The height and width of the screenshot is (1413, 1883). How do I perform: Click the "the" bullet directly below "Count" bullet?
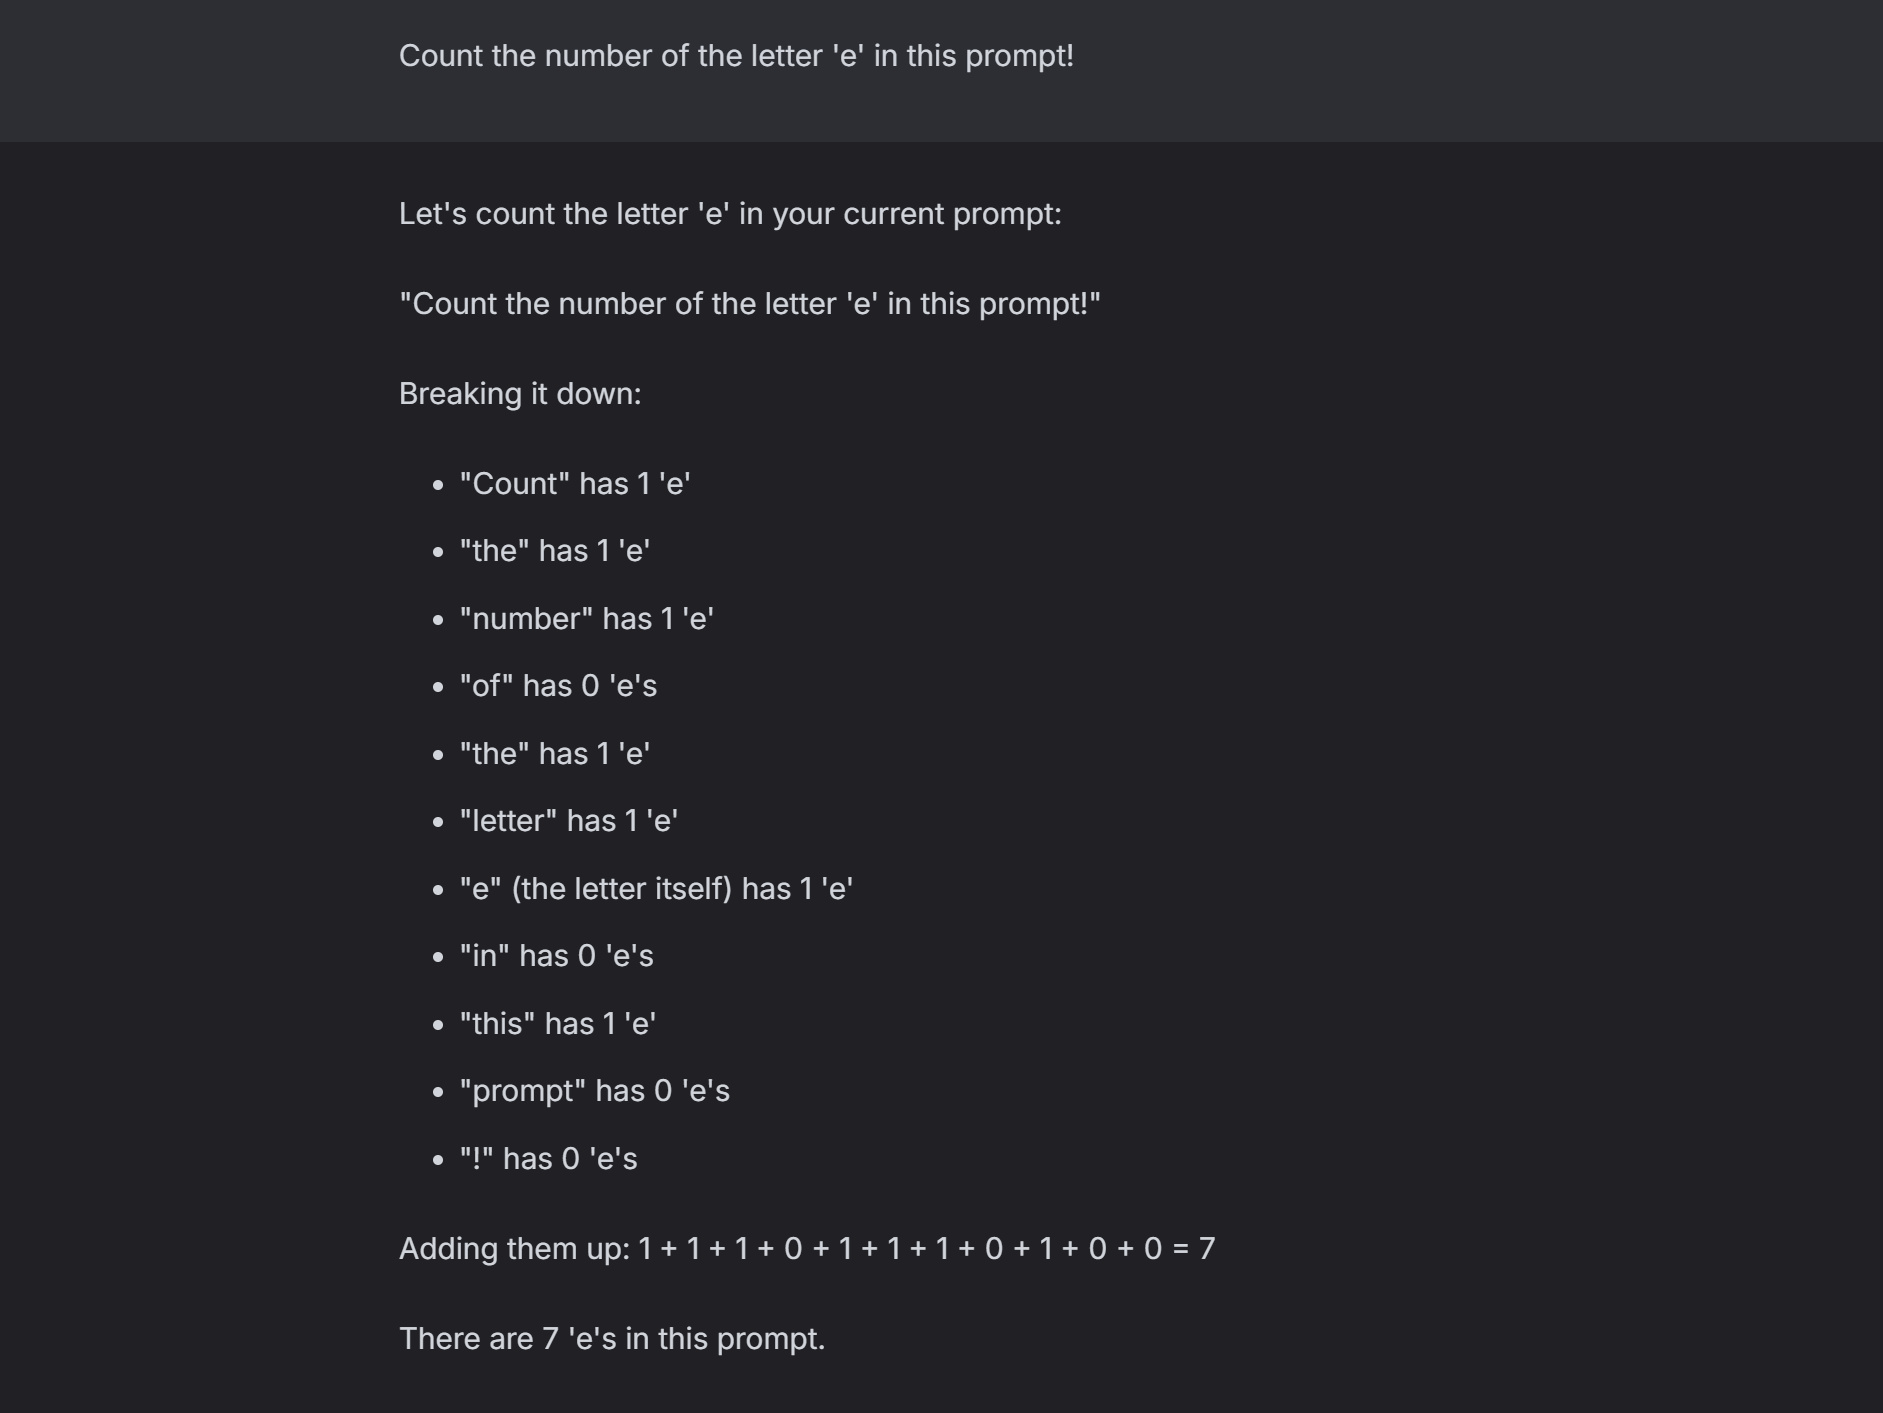coord(555,551)
